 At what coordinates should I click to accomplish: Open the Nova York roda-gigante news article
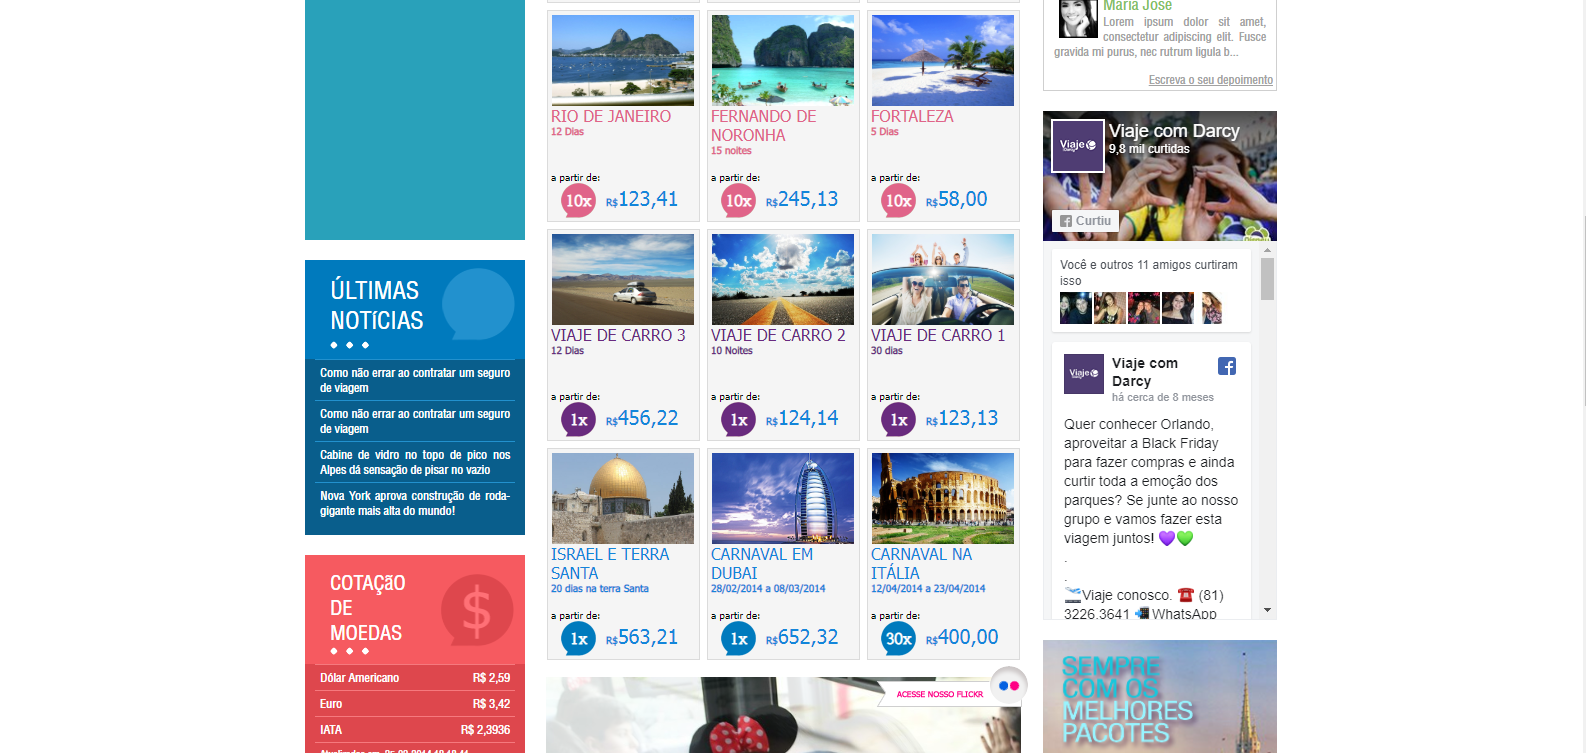click(415, 503)
